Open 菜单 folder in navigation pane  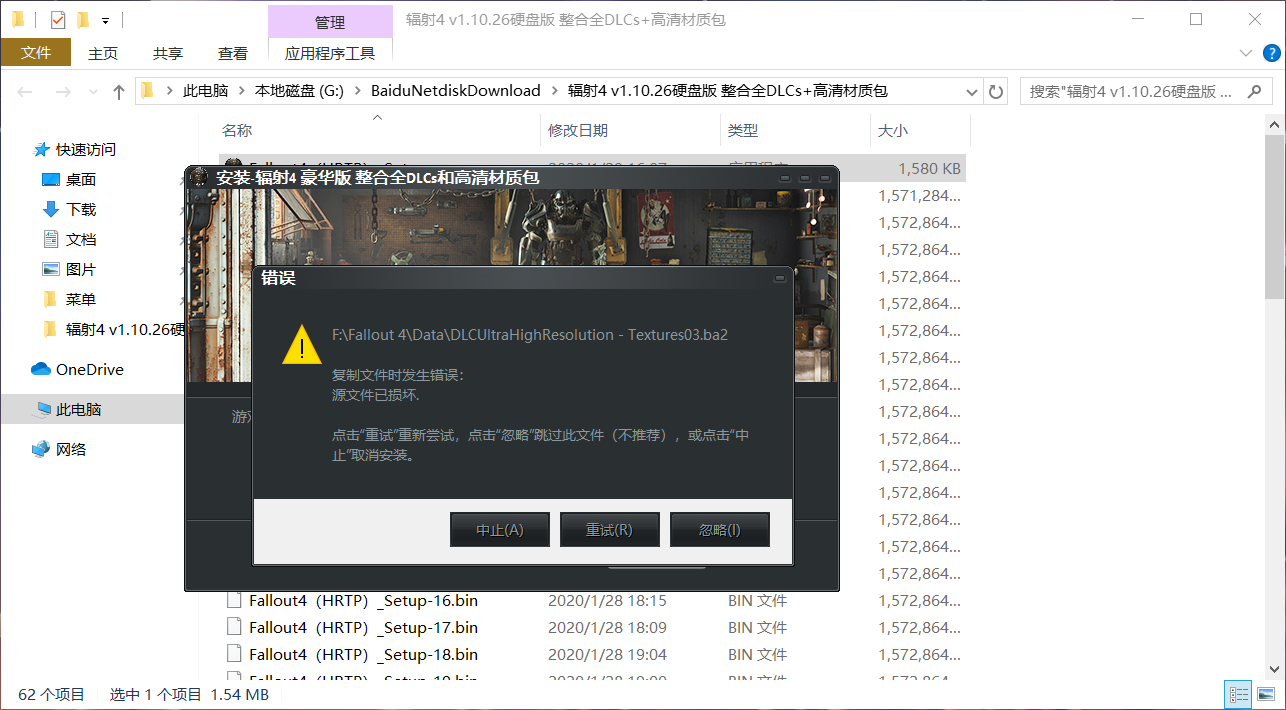pos(80,300)
